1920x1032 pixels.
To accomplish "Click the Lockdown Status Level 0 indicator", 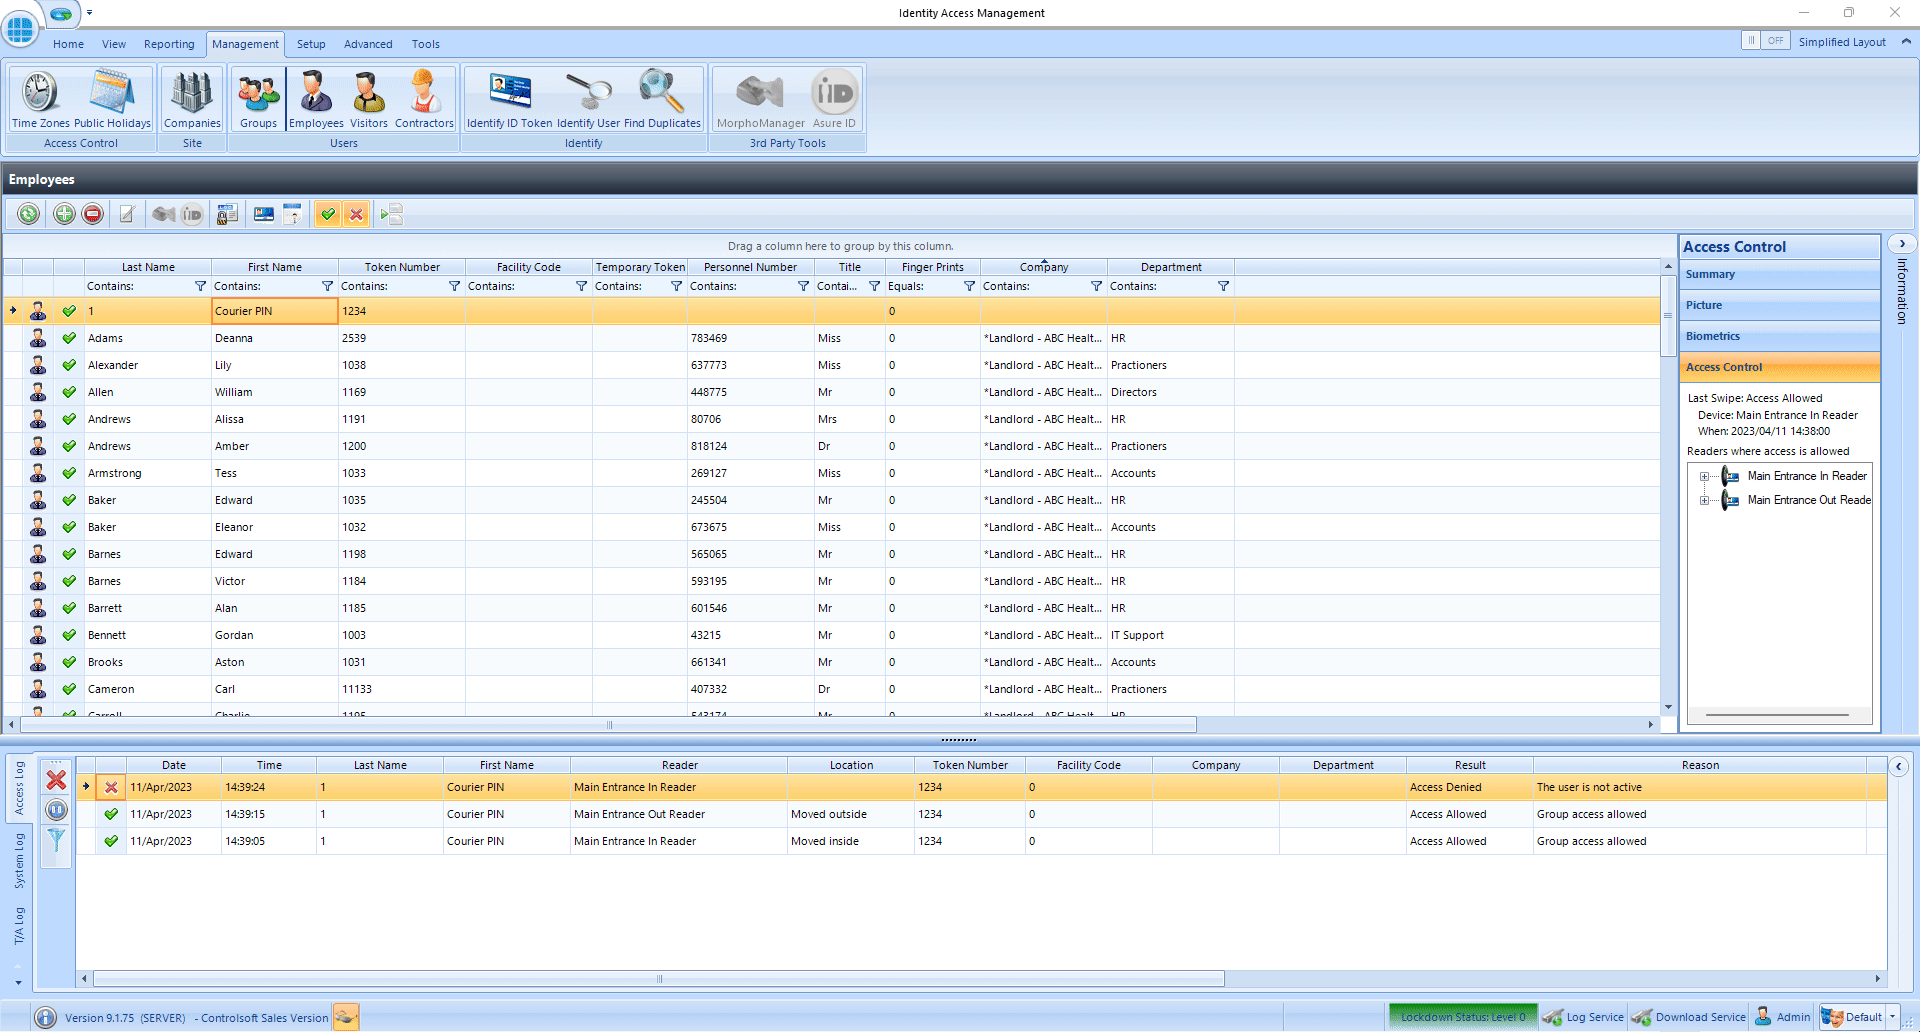I will click(x=1463, y=1018).
